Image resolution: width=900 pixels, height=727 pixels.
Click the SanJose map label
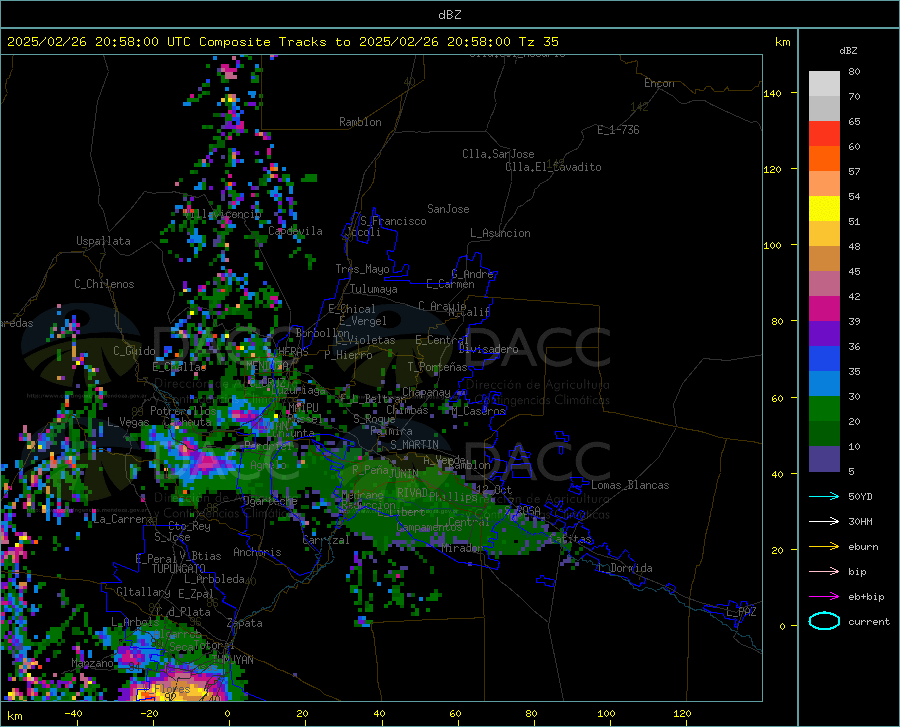448,209
